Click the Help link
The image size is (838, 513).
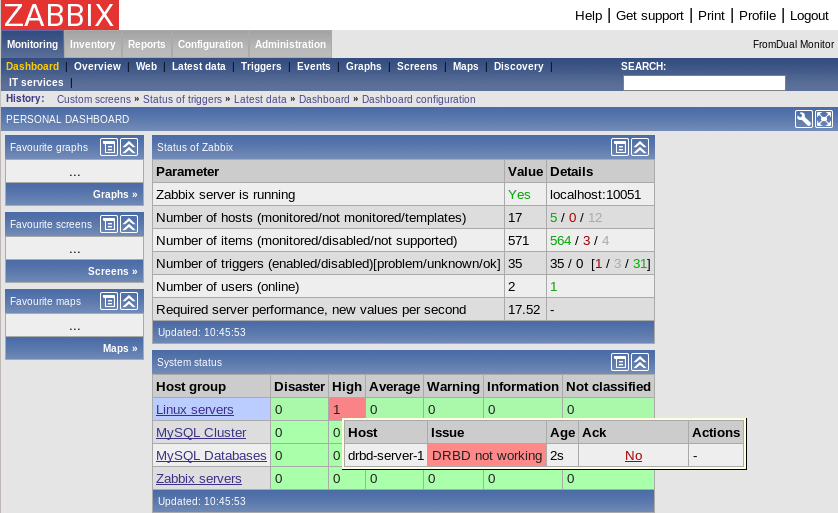point(588,15)
